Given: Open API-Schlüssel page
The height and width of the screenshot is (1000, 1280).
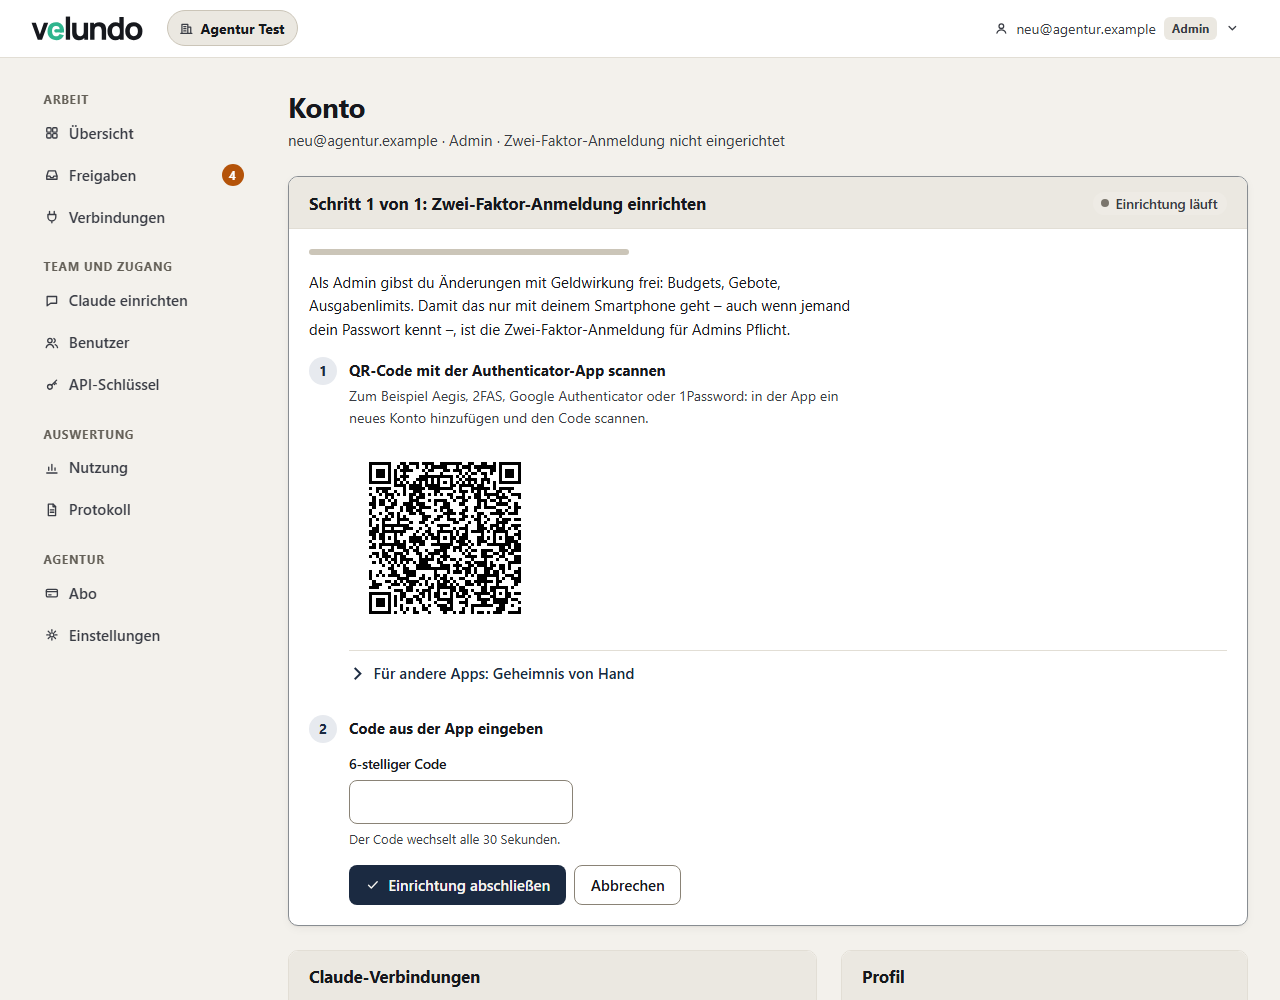Looking at the screenshot, I should [x=146, y=384].
